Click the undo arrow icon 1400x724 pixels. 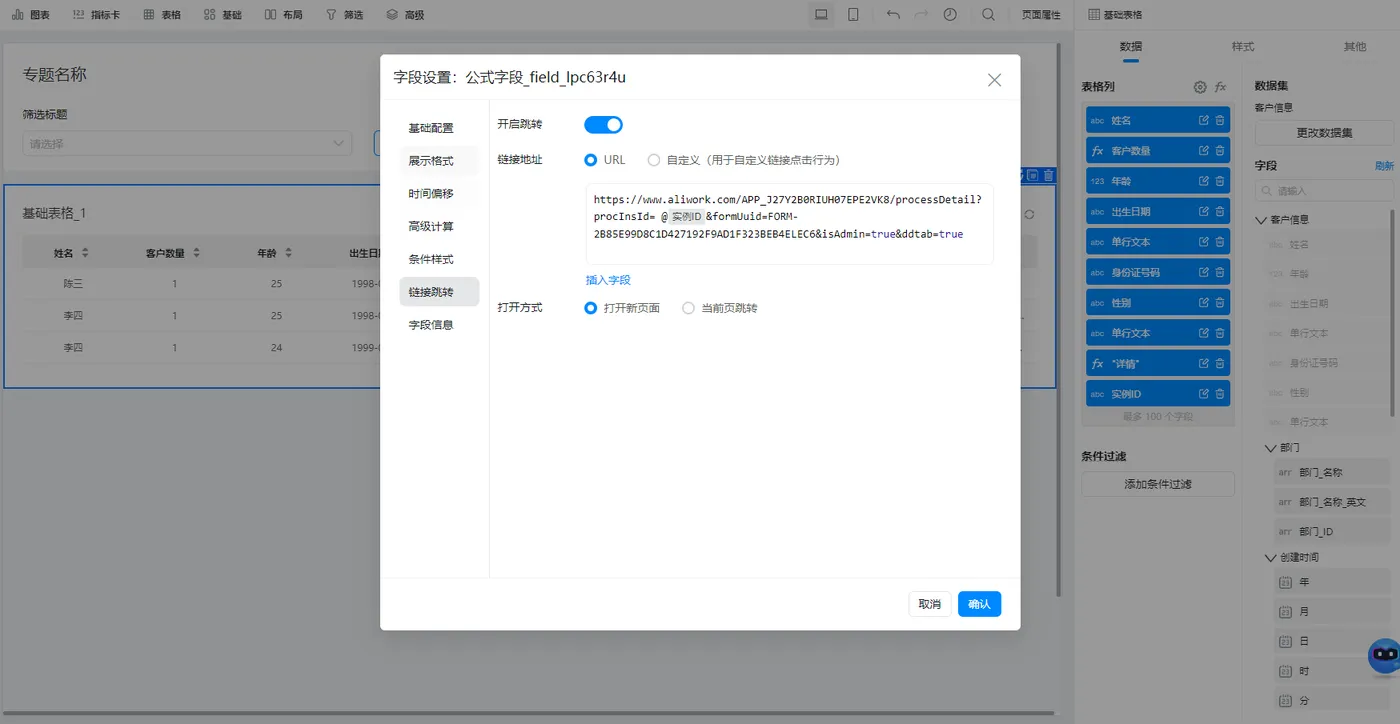pyautogui.click(x=893, y=15)
